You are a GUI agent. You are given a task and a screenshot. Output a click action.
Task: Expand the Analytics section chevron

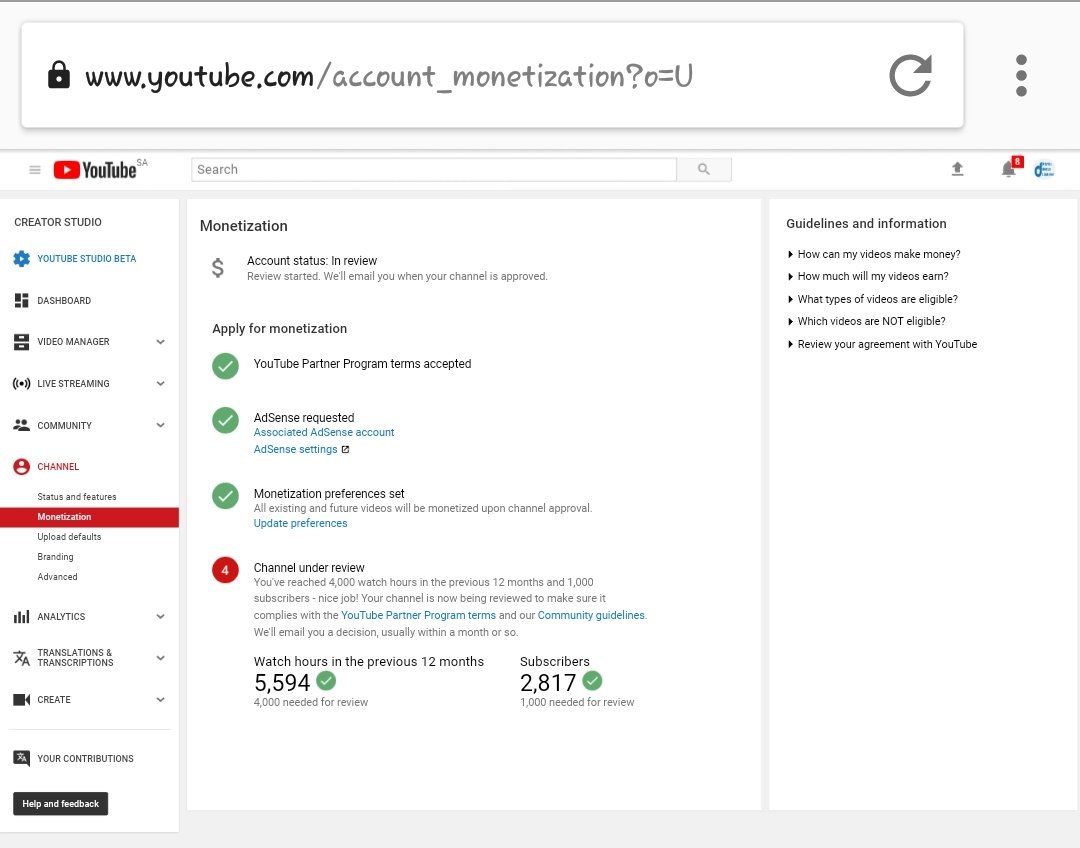pyautogui.click(x=160, y=617)
